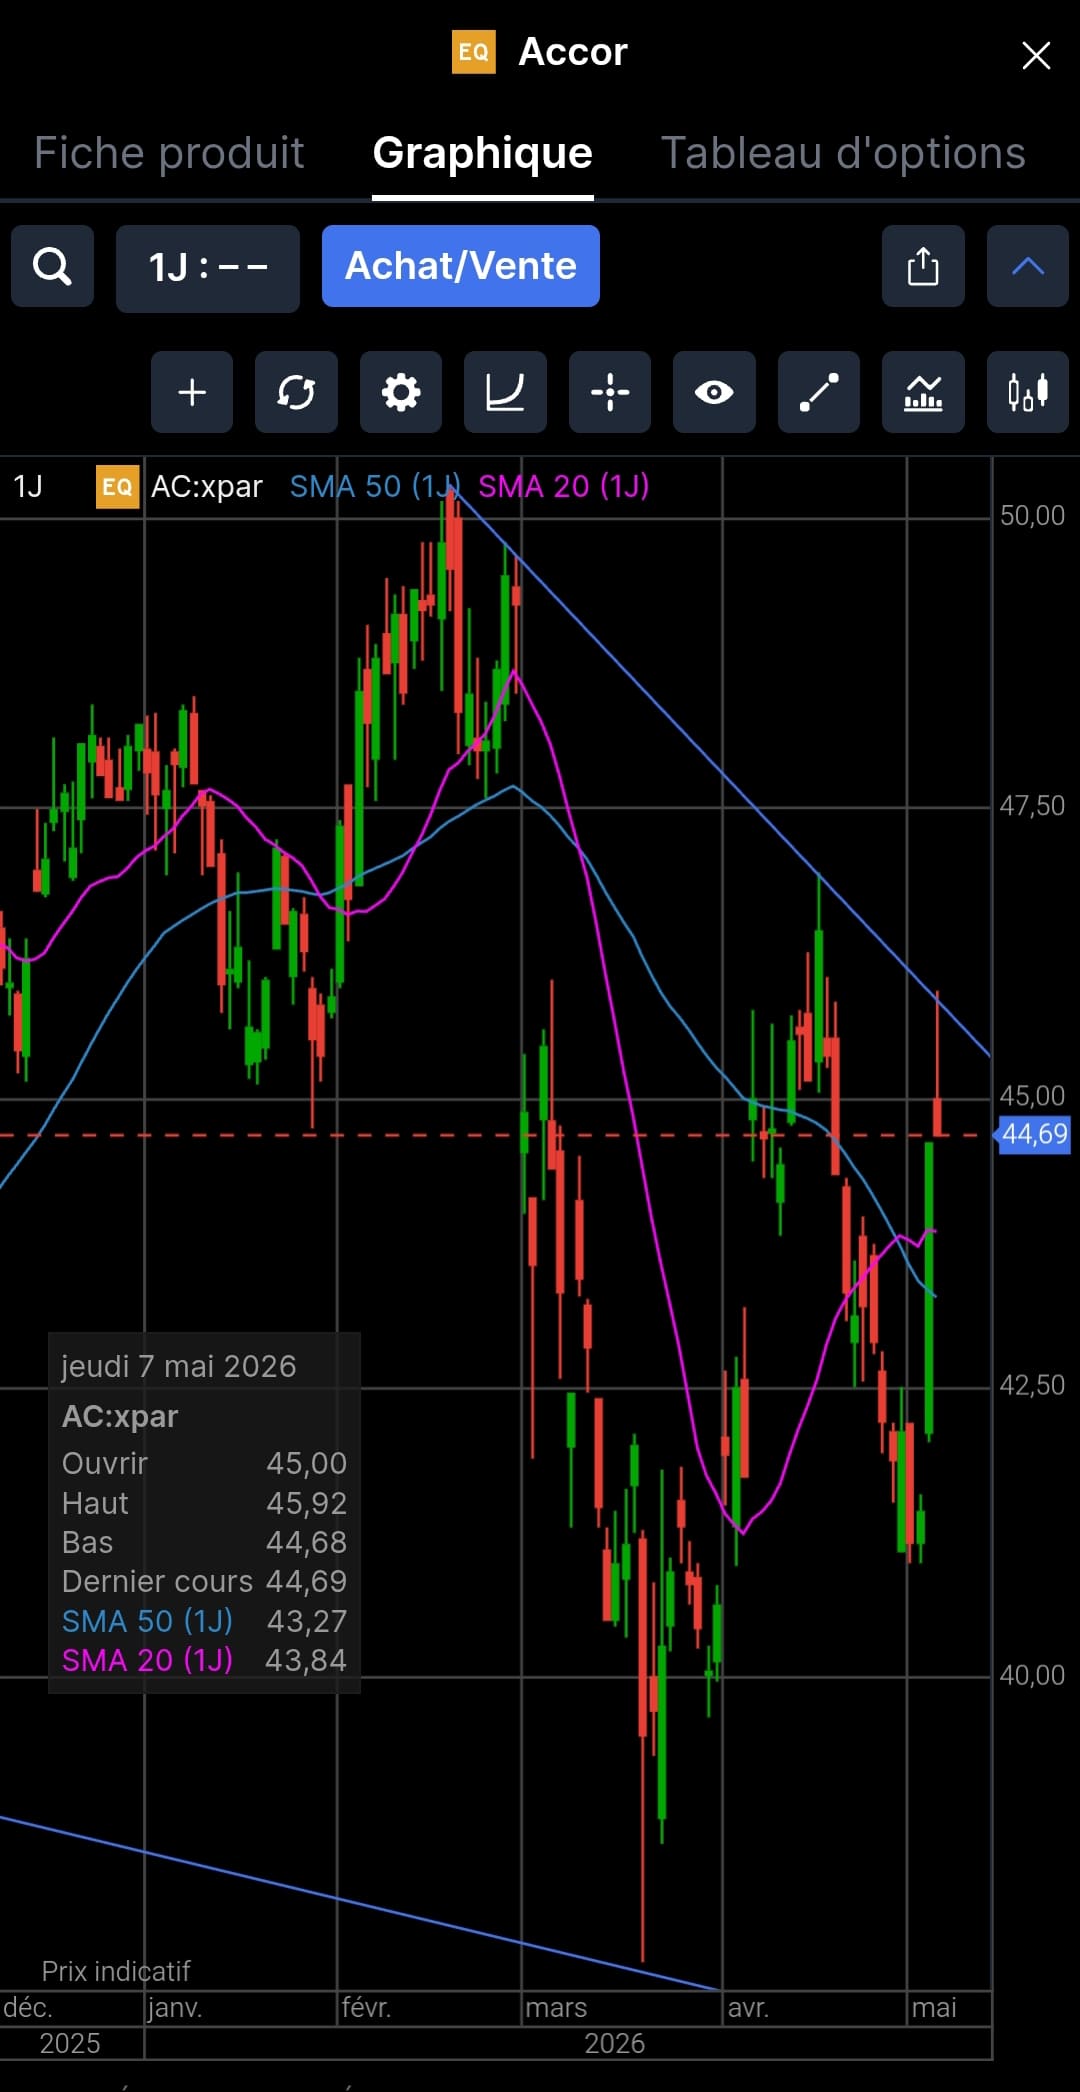Toggle visibility with the eye icon

(714, 392)
